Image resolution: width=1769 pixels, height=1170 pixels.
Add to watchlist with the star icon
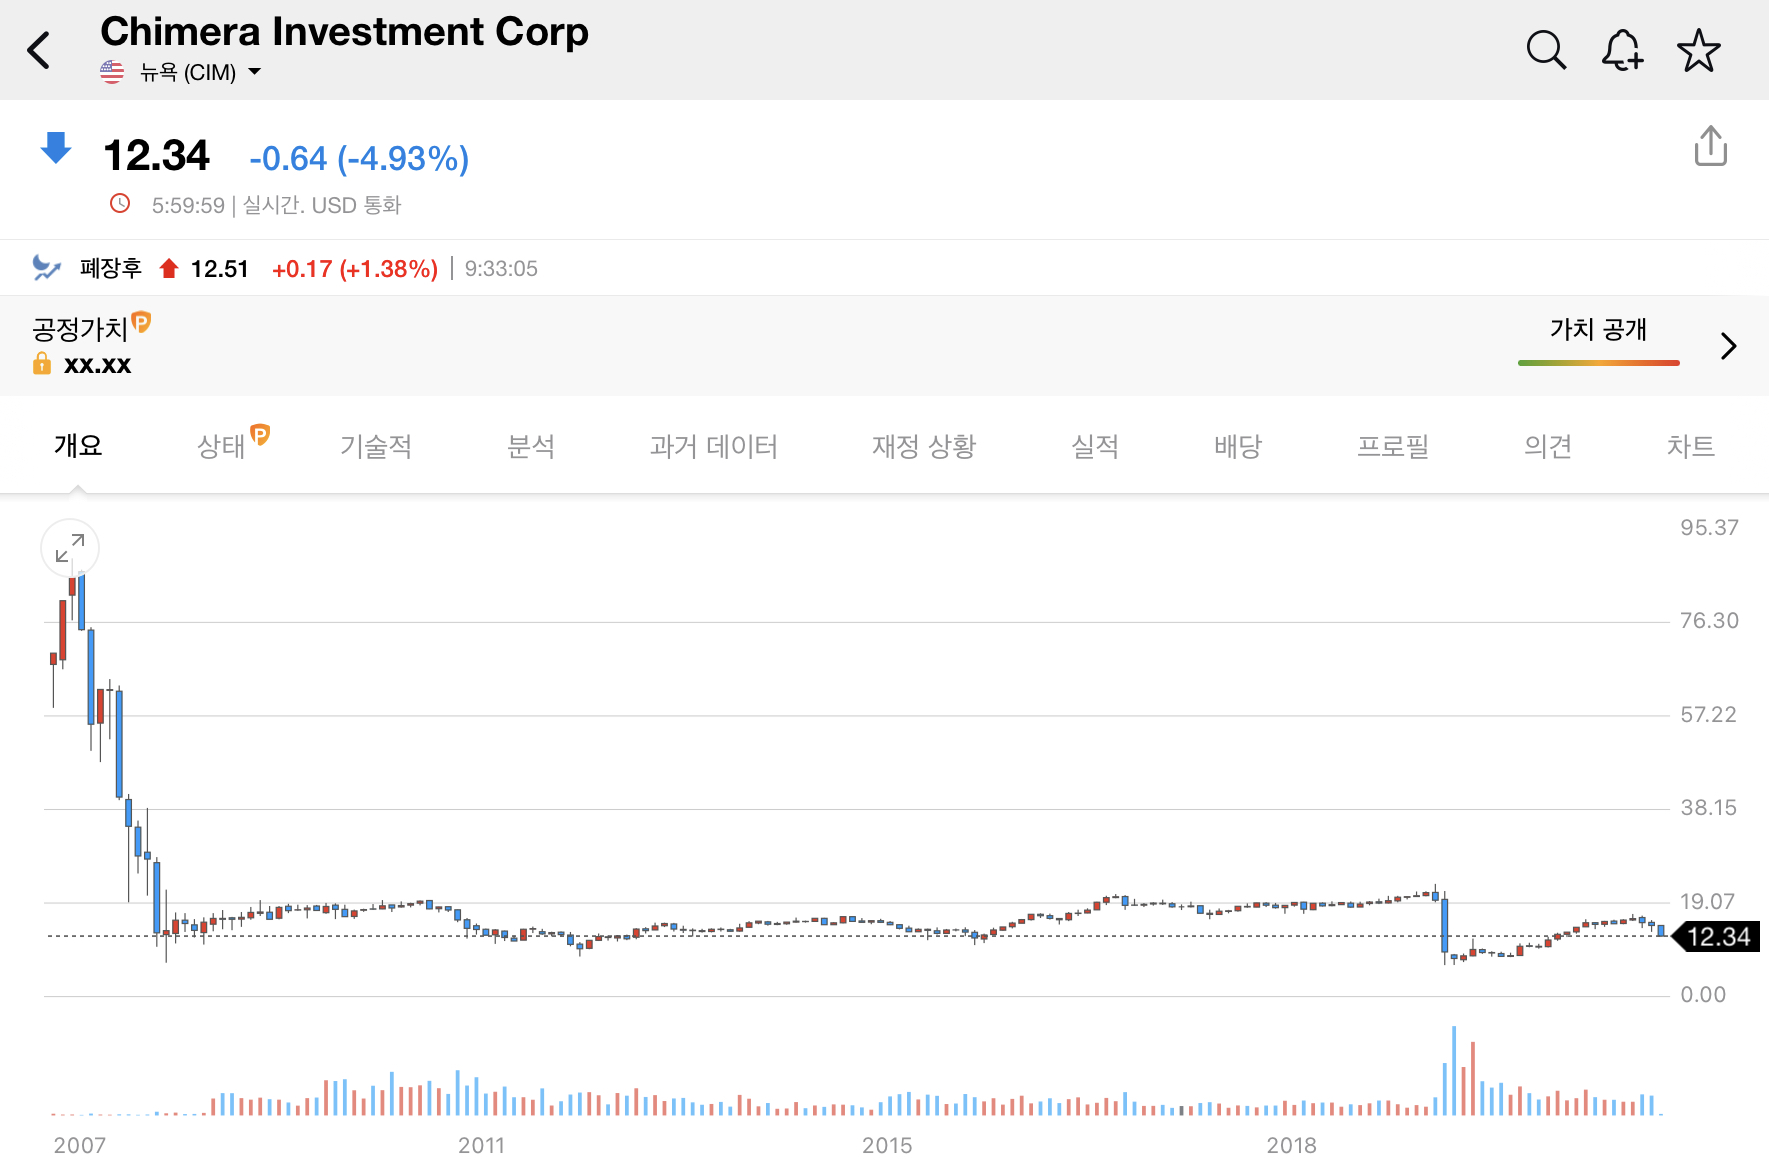tap(1698, 50)
